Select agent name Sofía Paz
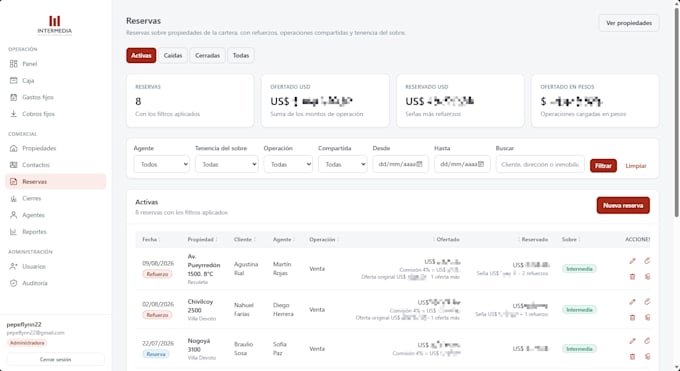The image size is (680, 371). pyautogui.click(x=280, y=348)
